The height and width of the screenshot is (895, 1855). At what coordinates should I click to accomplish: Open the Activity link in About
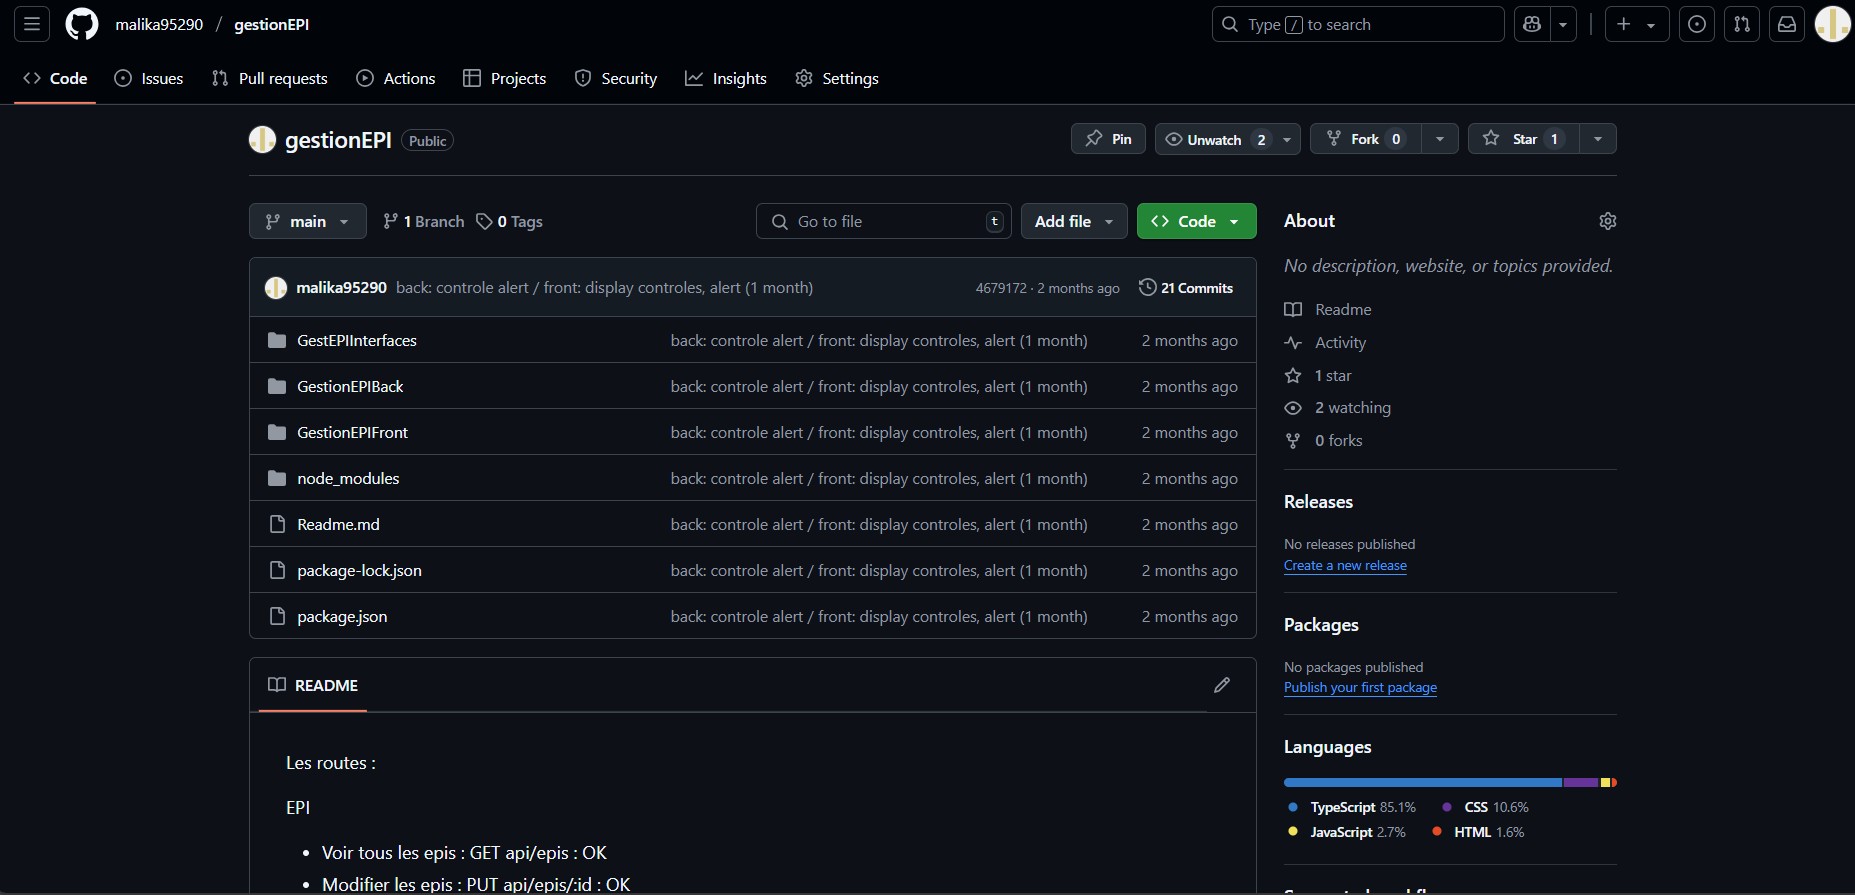pos(1325,342)
